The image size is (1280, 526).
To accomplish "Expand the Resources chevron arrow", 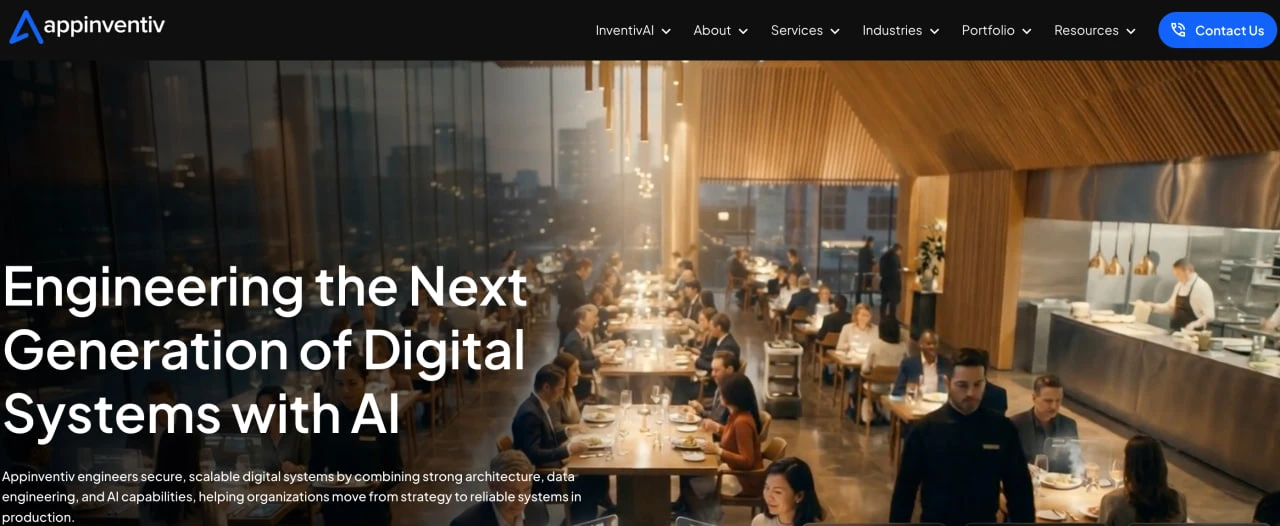I will pyautogui.click(x=1131, y=31).
